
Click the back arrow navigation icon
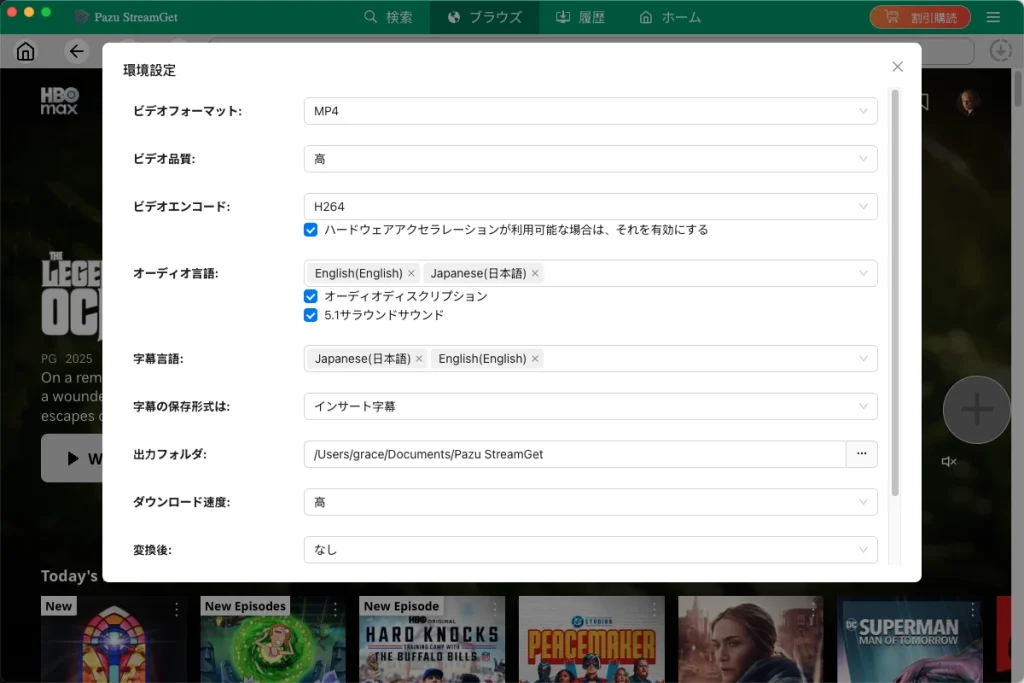[76, 51]
